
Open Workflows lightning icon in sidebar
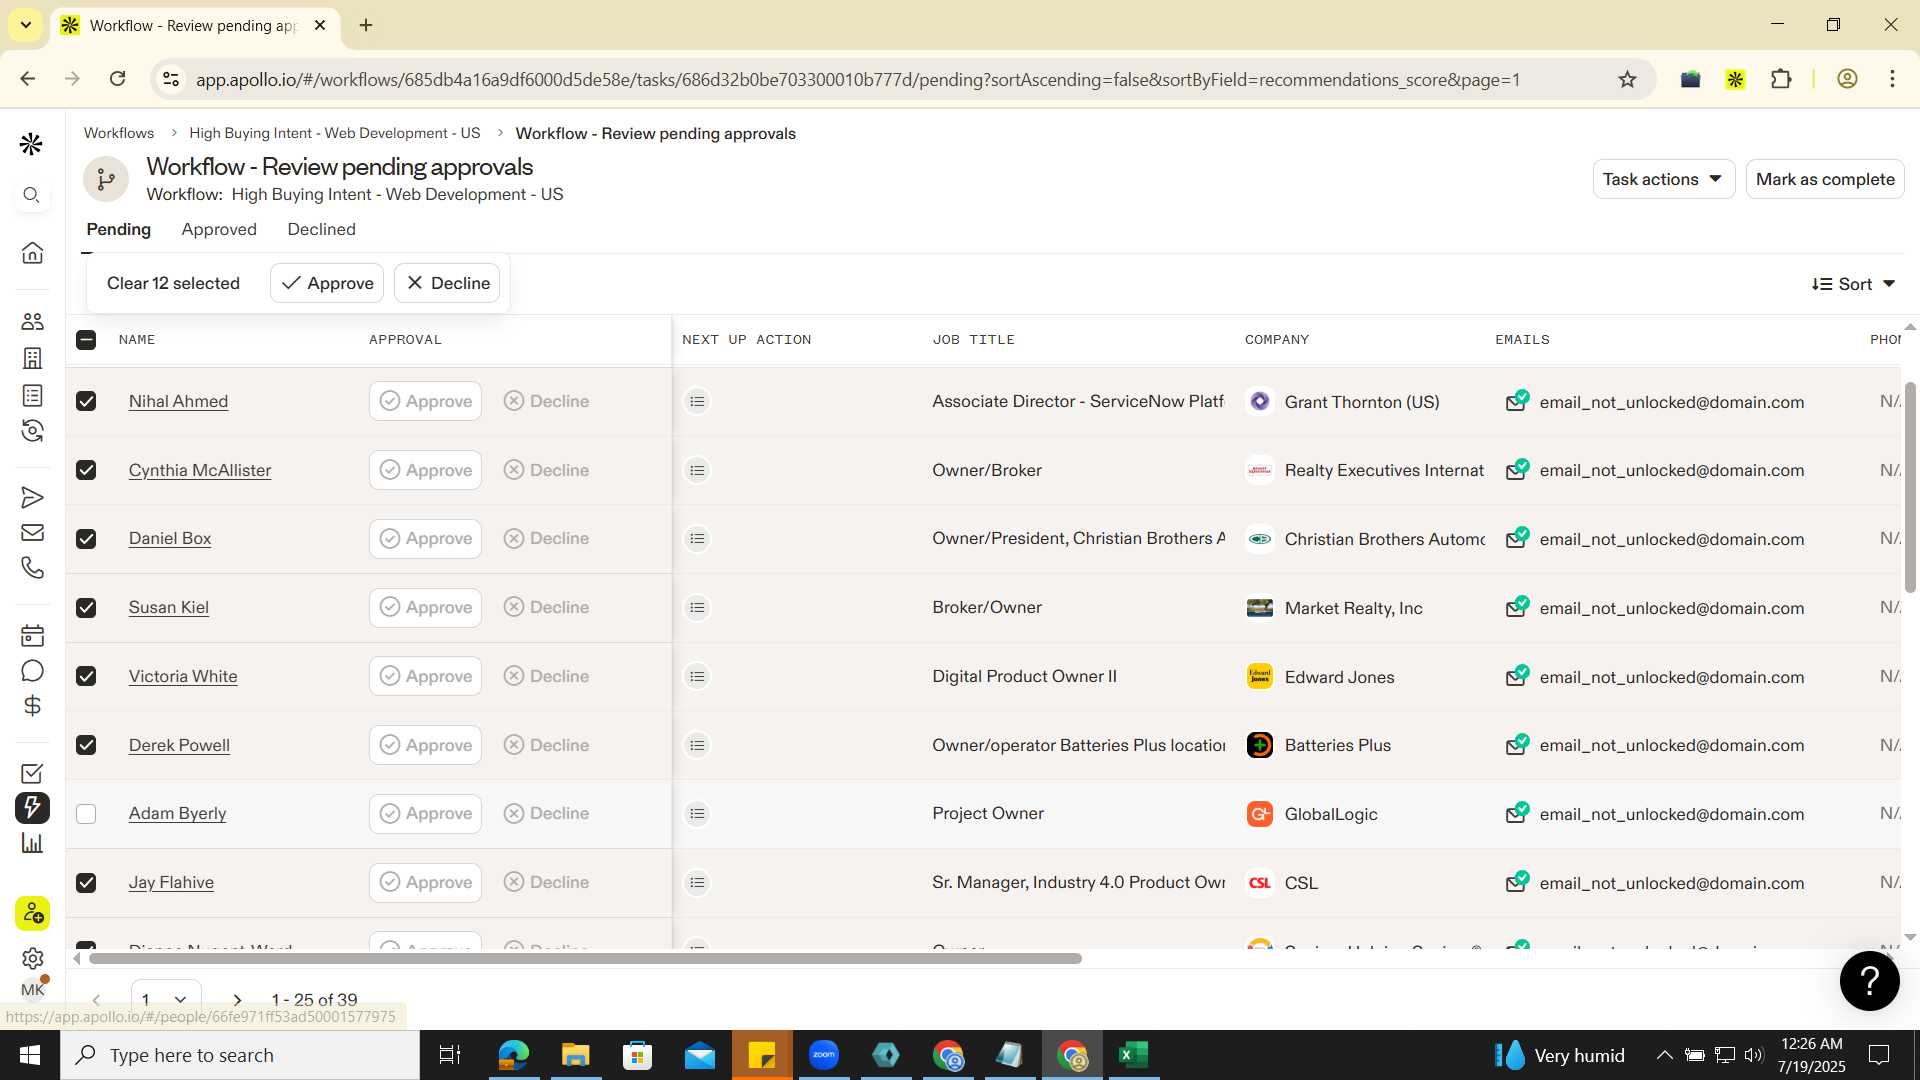click(32, 808)
